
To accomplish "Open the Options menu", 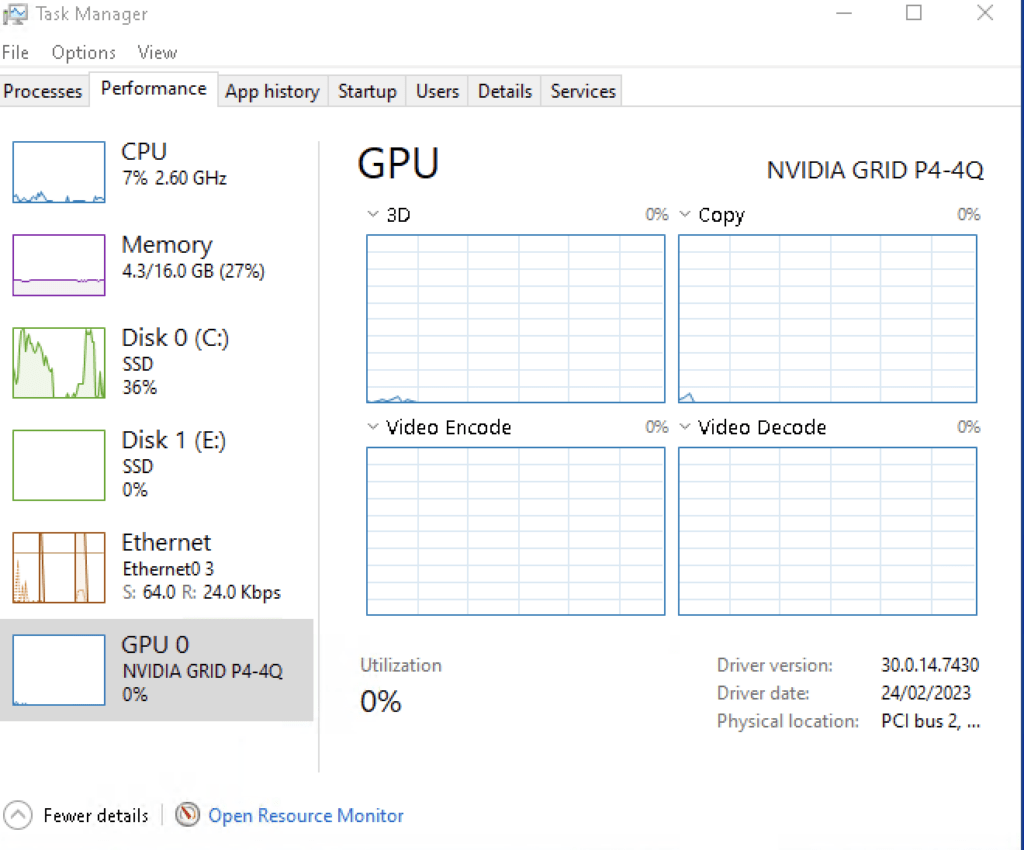I will click(84, 53).
